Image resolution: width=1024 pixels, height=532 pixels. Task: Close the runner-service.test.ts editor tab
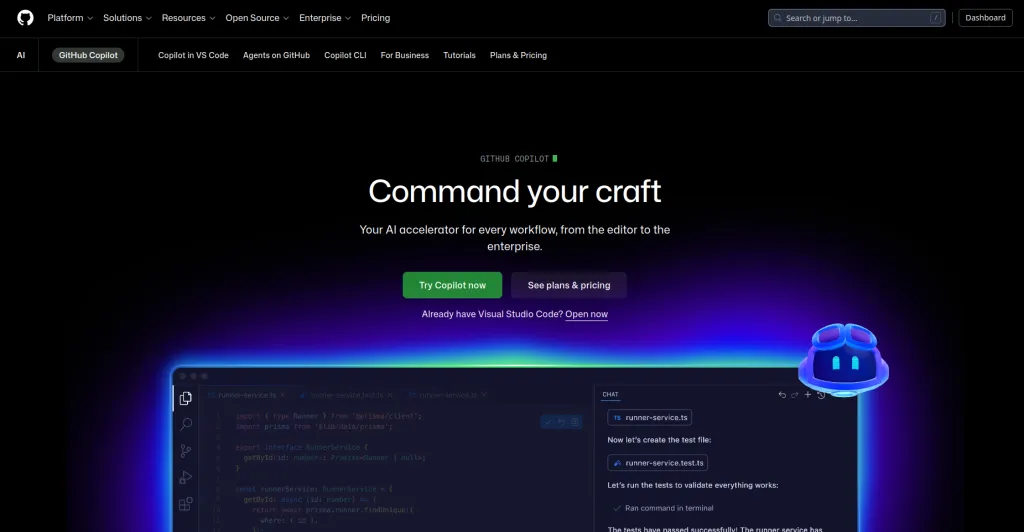[x=390, y=395]
